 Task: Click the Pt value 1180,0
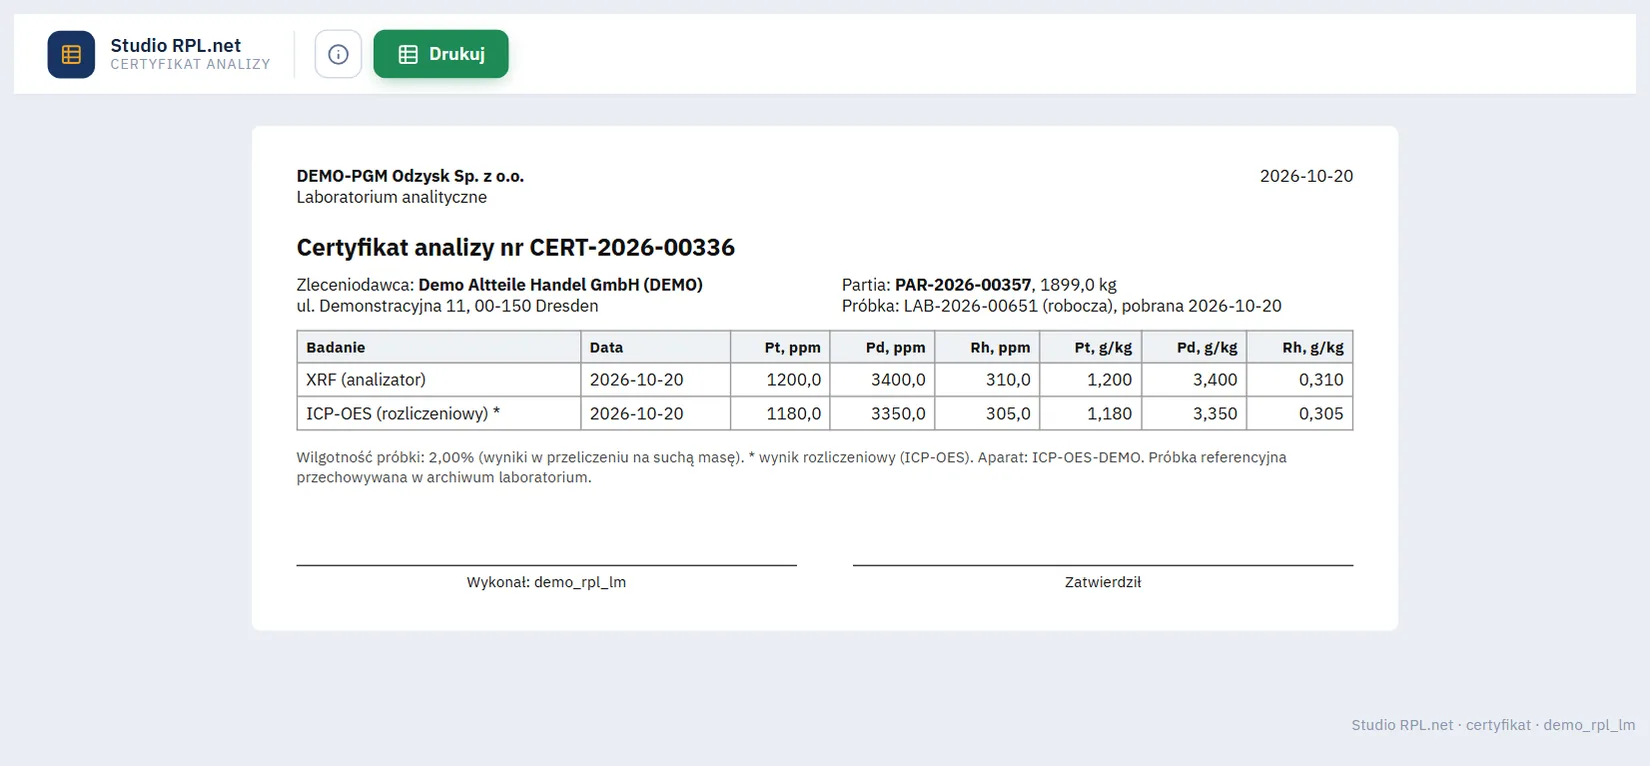[794, 414]
